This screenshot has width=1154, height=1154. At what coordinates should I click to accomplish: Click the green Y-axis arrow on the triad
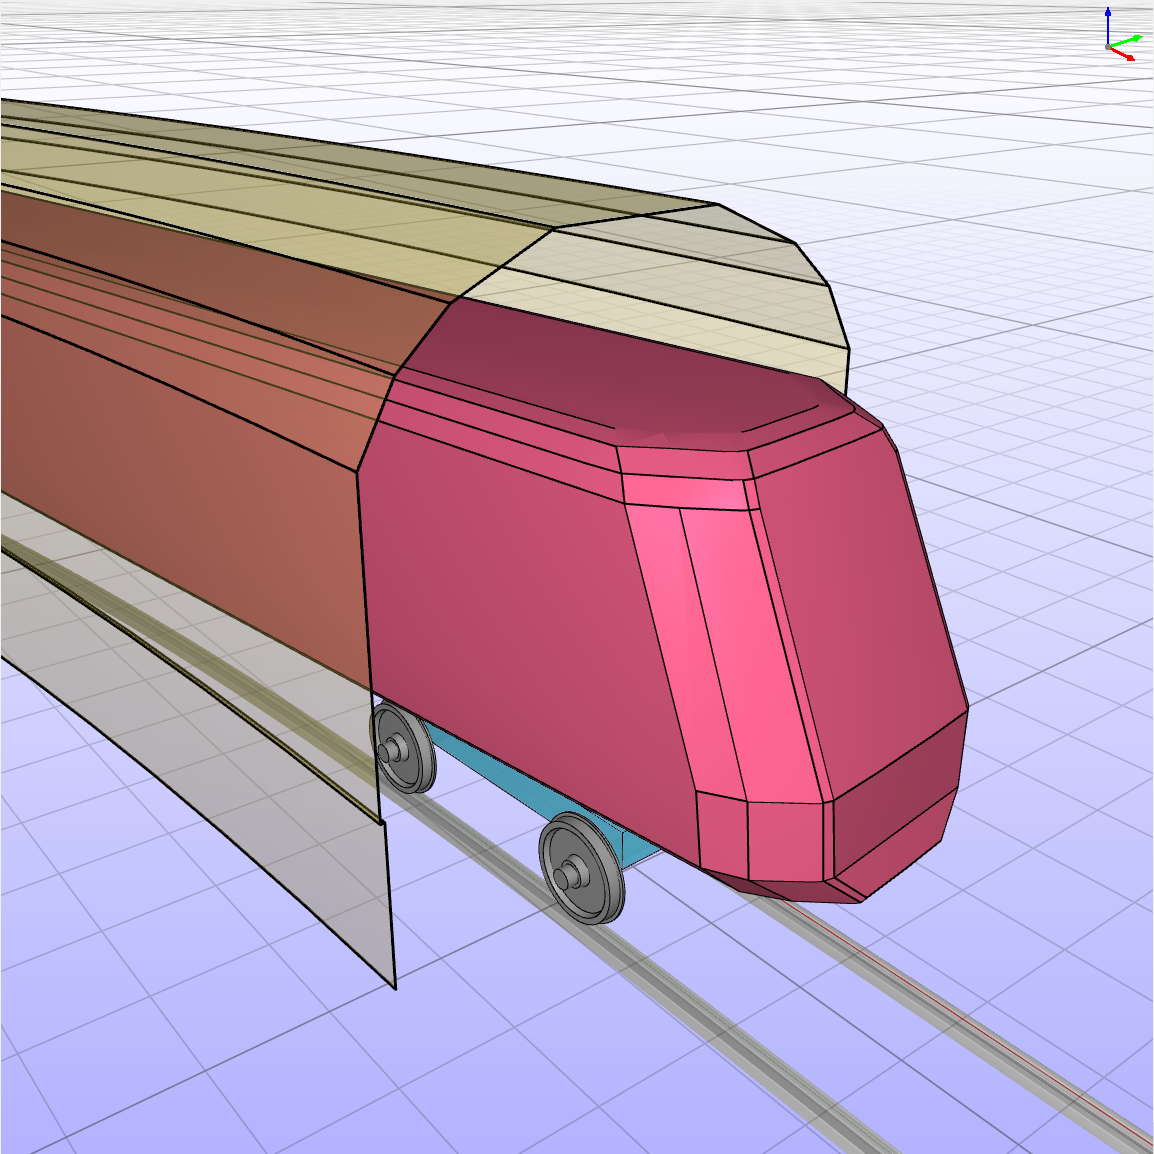[1130, 40]
